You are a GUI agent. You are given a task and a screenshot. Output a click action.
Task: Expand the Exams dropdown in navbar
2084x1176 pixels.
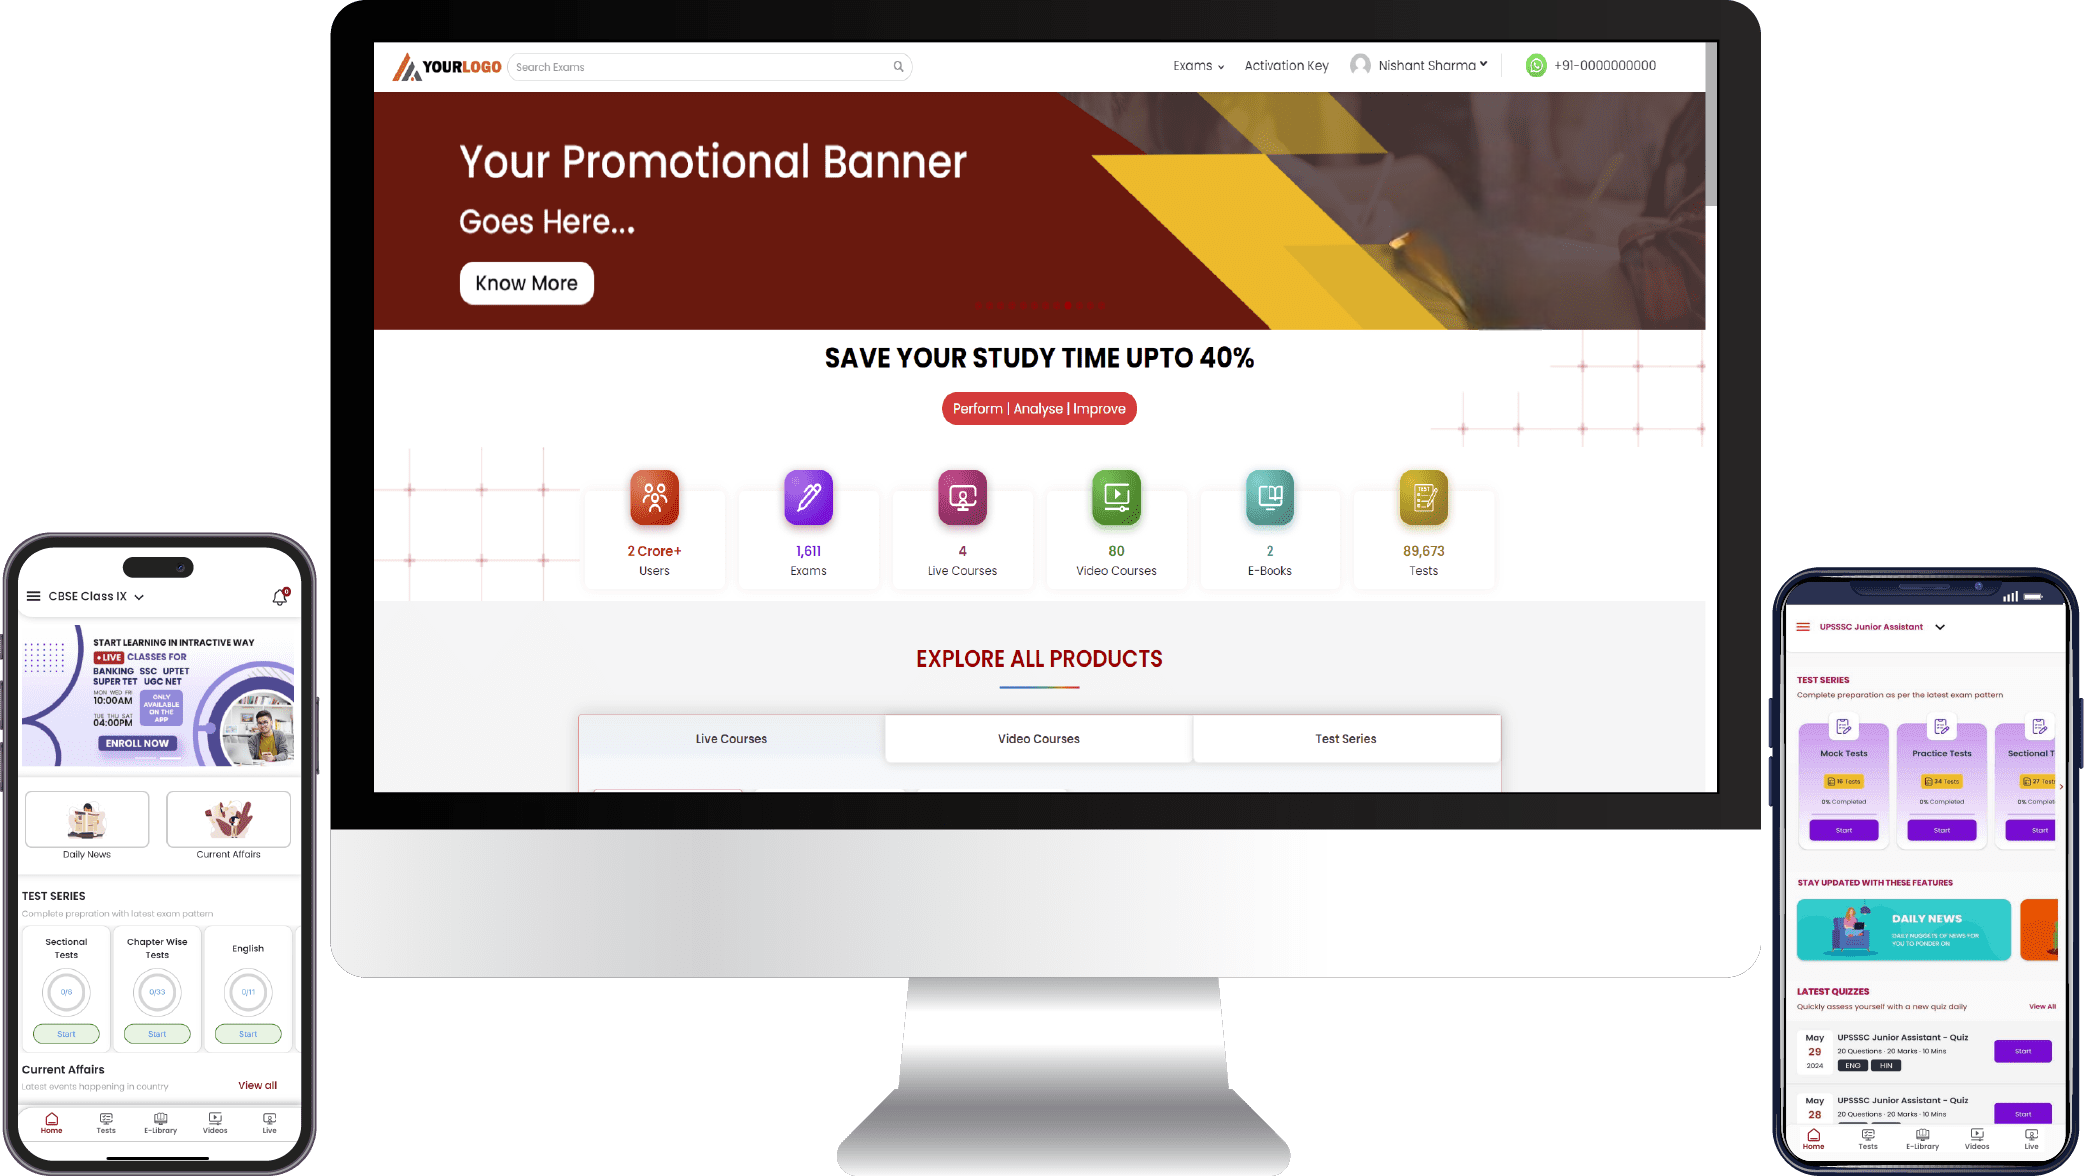click(x=1197, y=64)
